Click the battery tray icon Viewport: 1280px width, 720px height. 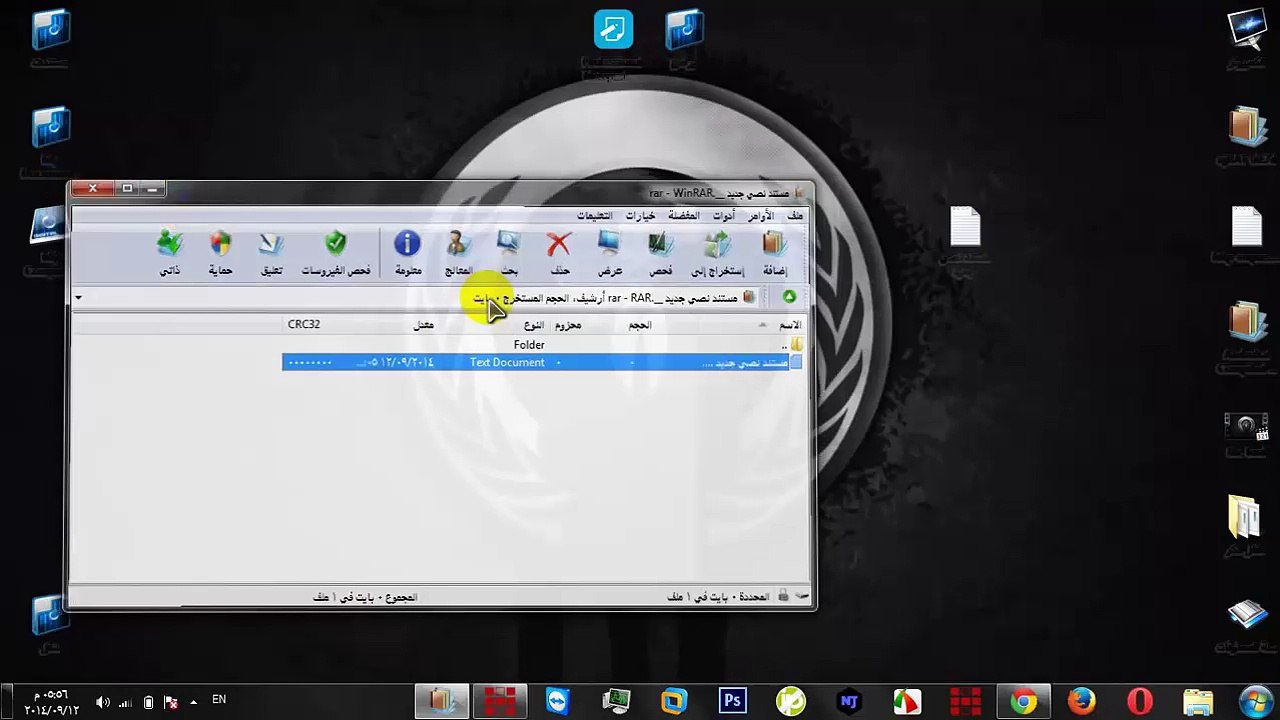(148, 702)
